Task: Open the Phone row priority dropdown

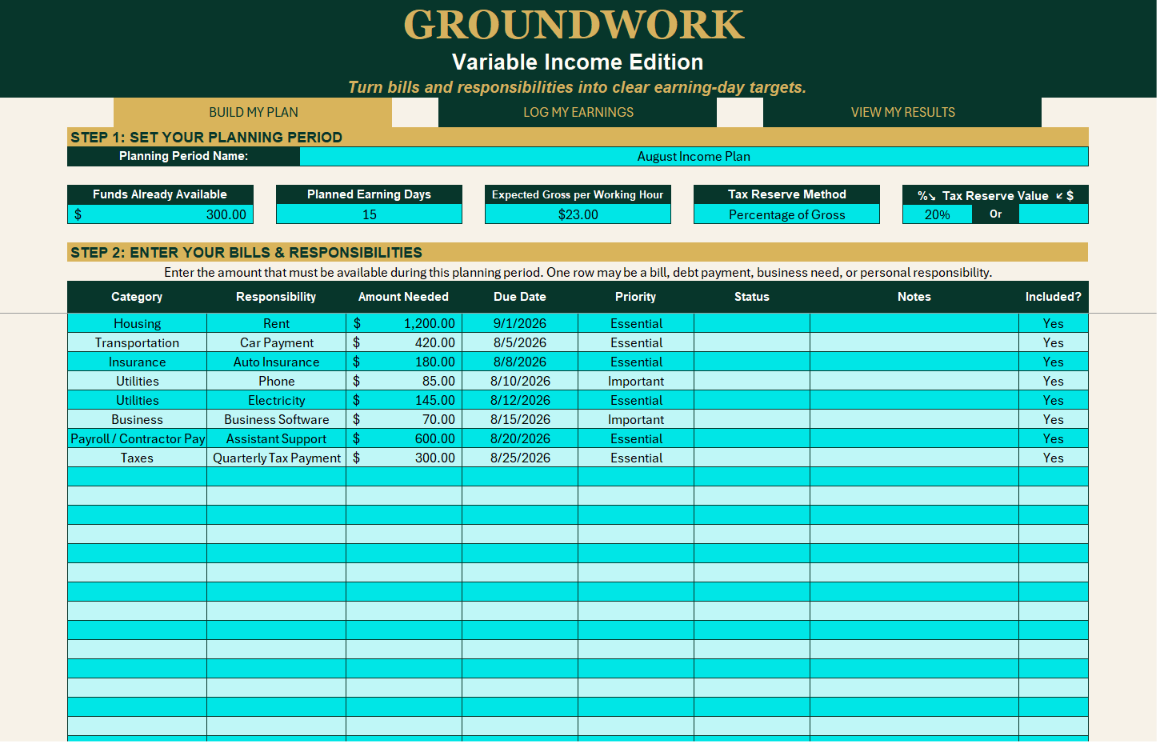Action: pyautogui.click(x=636, y=381)
